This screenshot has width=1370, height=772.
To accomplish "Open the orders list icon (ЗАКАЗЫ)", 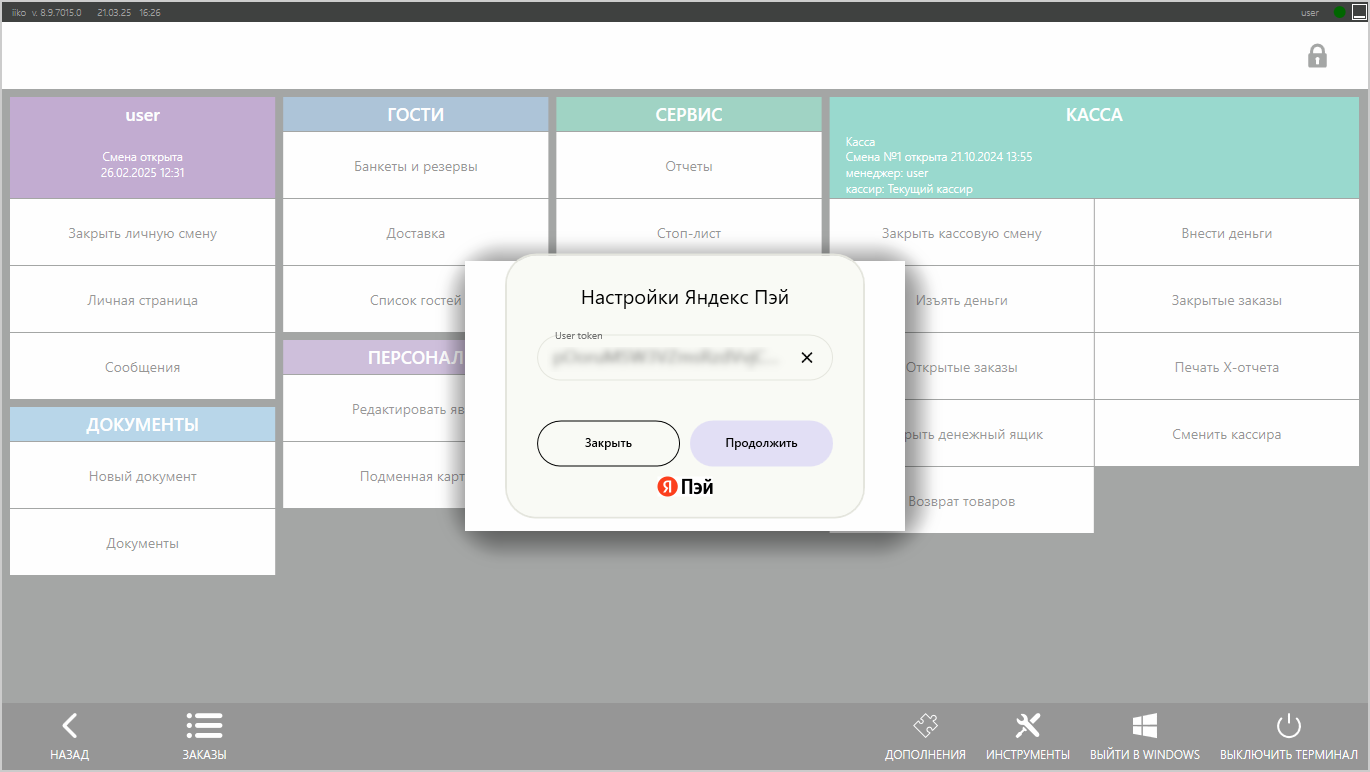I will [x=204, y=726].
